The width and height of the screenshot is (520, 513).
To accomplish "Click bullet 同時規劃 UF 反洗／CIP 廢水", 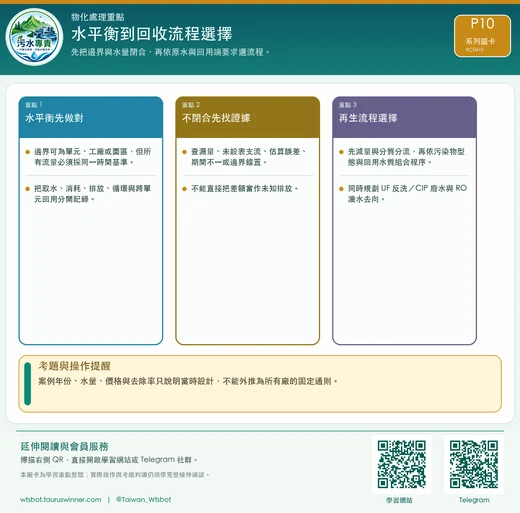I will pos(407,194).
